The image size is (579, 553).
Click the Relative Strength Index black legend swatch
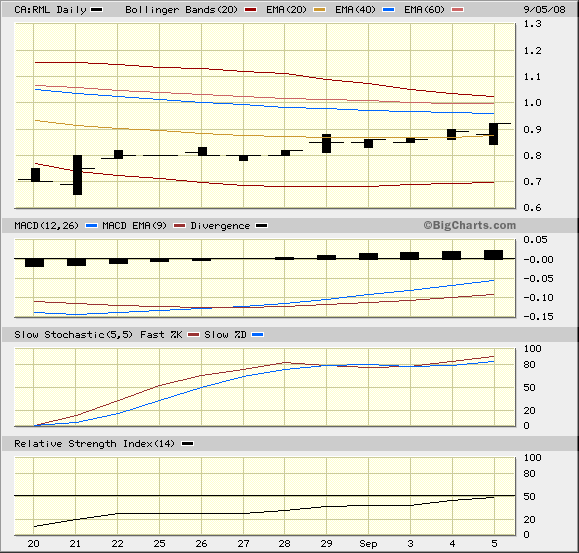[x=188, y=444]
